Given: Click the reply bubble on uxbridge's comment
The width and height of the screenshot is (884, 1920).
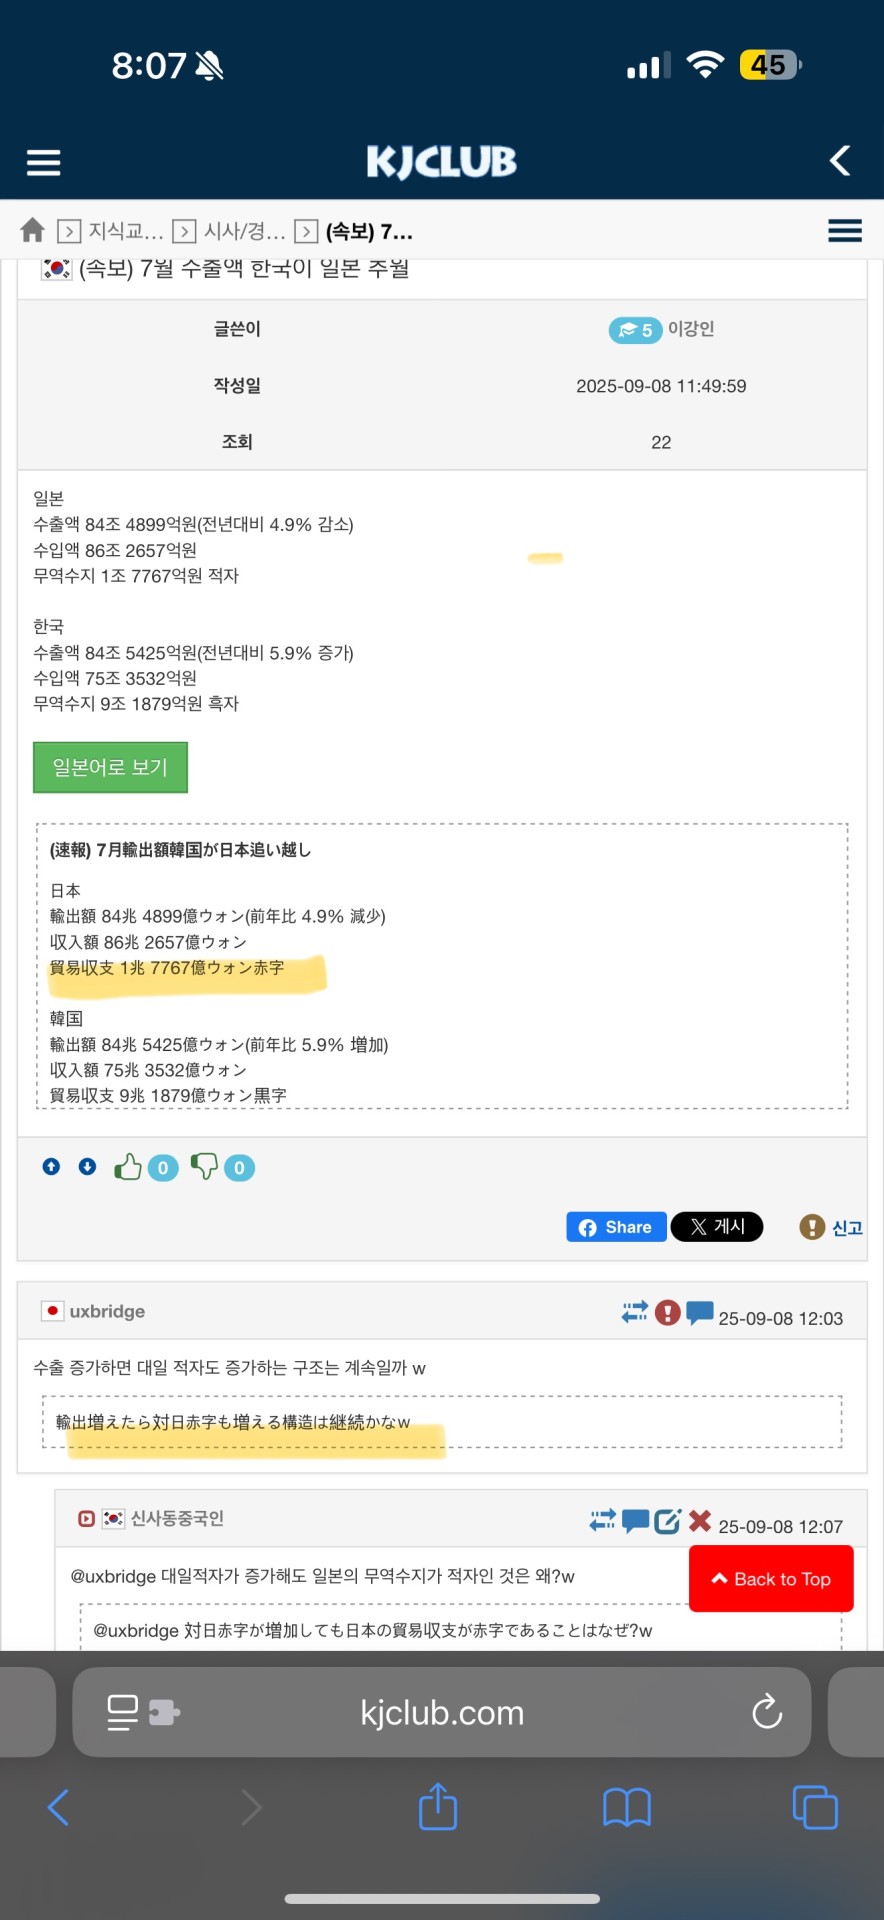Looking at the screenshot, I should (x=700, y=1312).
